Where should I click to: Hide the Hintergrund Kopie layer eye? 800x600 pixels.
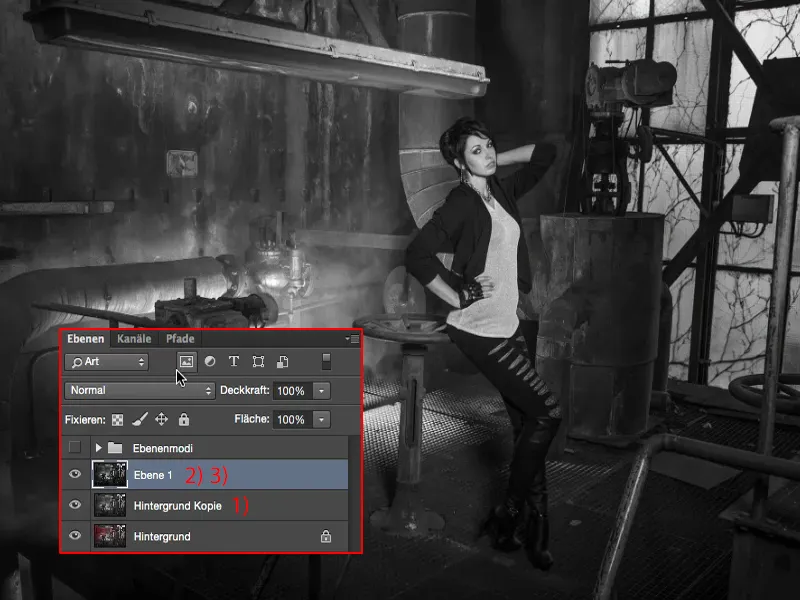click(75, 505)
